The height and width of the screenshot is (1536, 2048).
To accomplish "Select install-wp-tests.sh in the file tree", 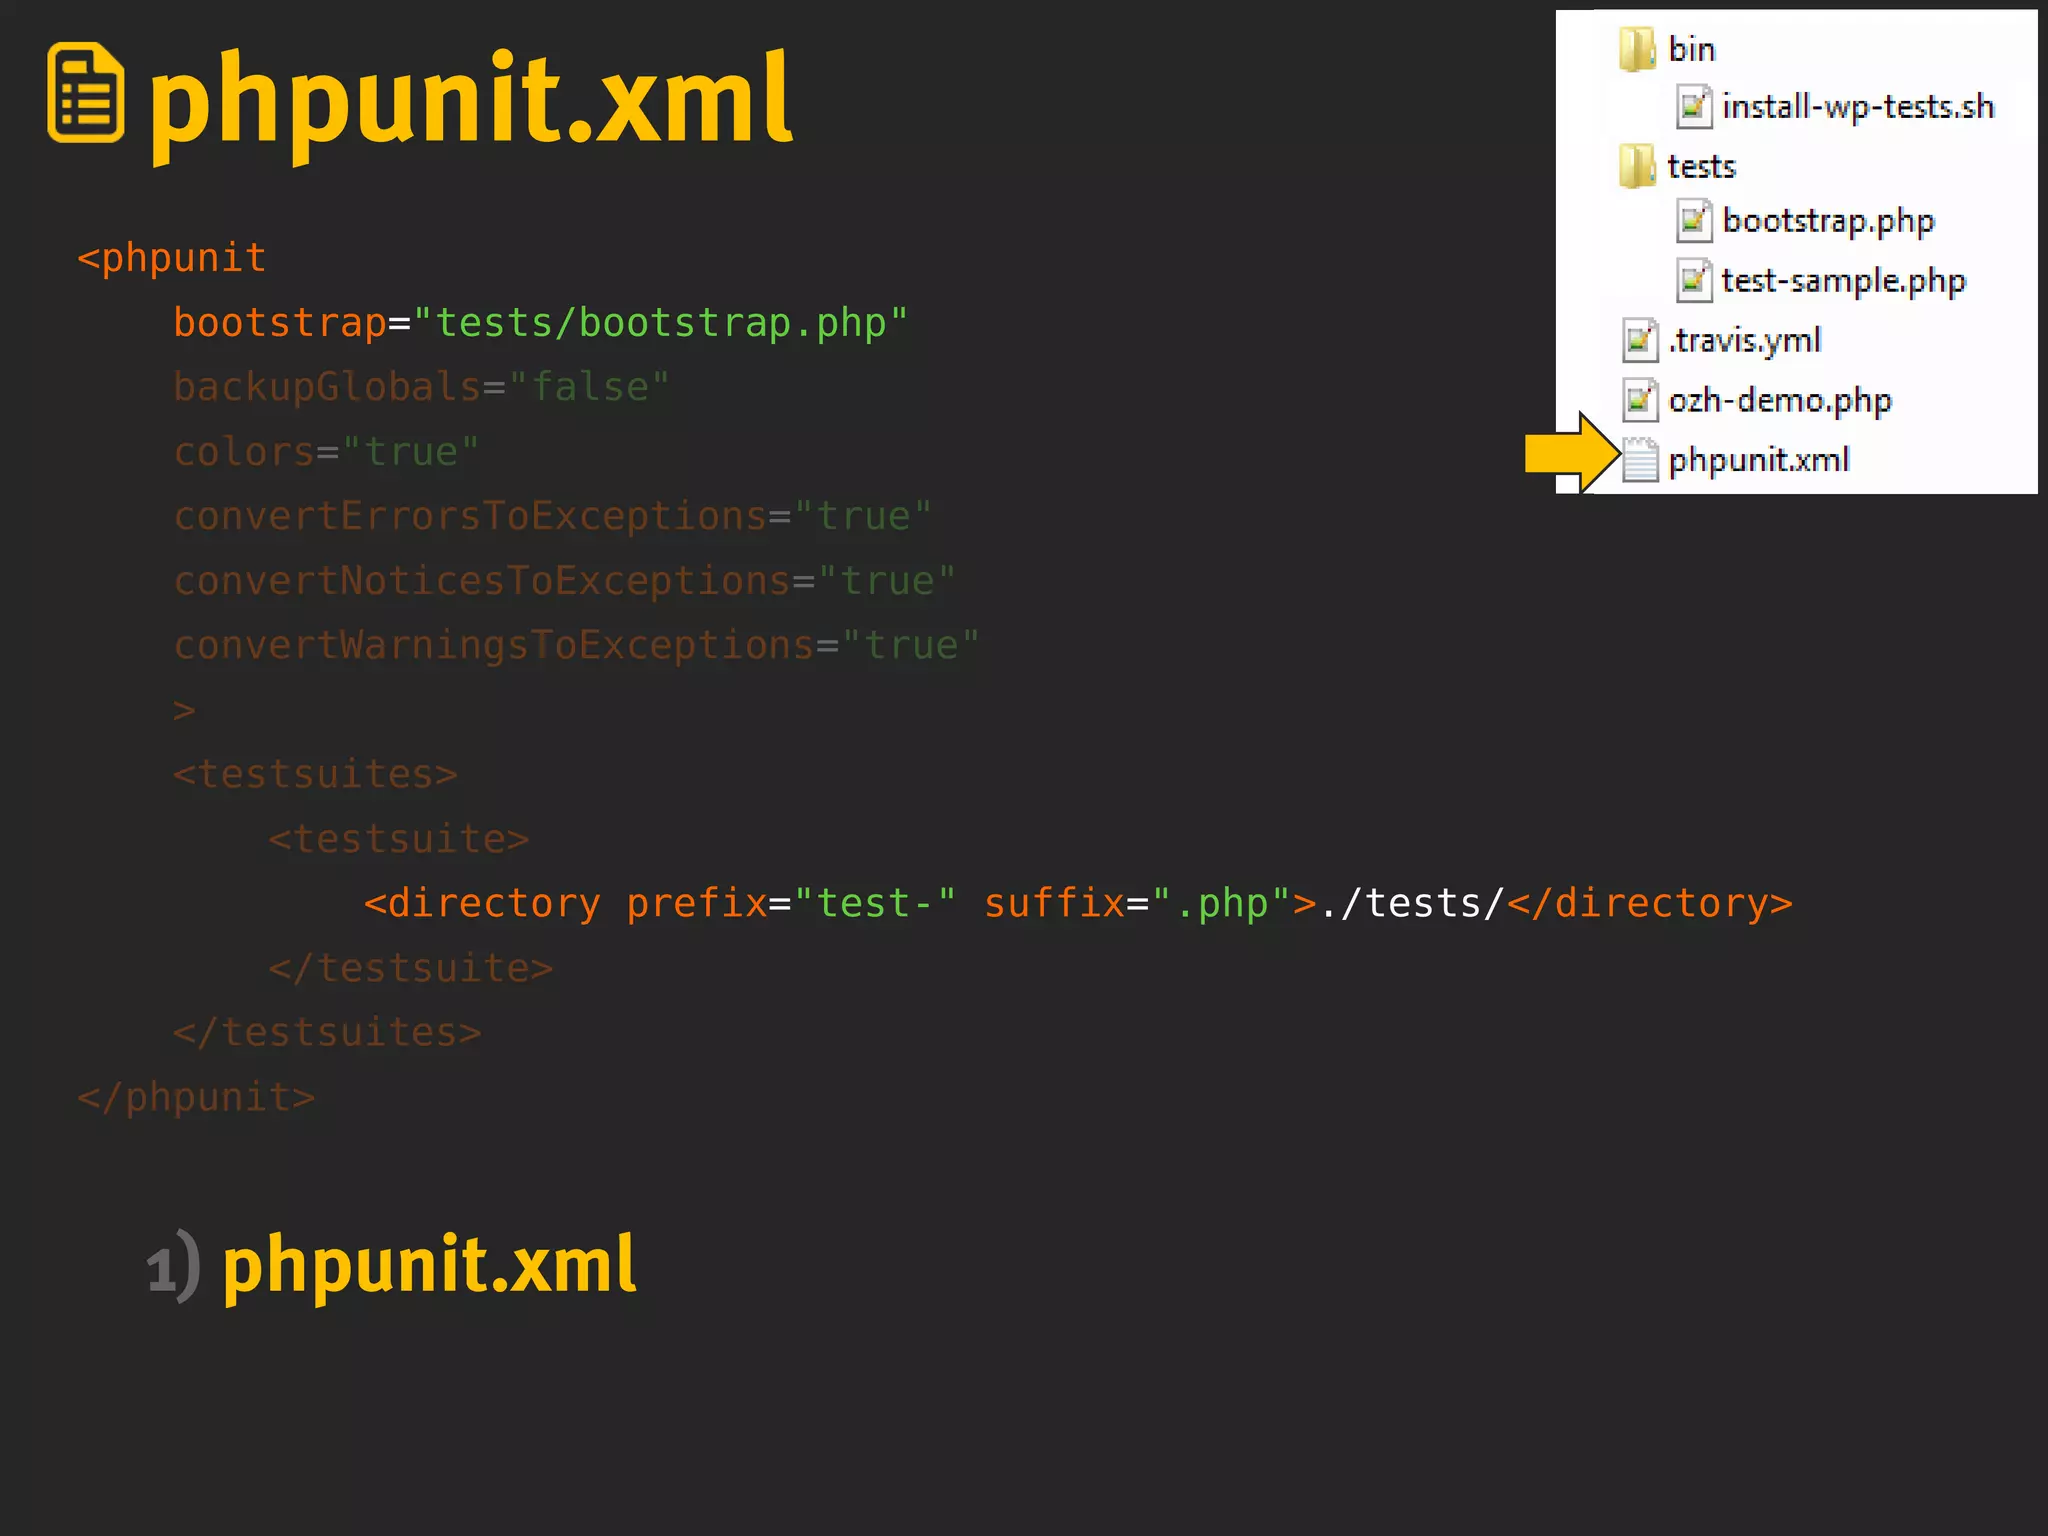I will point(1858,107).
